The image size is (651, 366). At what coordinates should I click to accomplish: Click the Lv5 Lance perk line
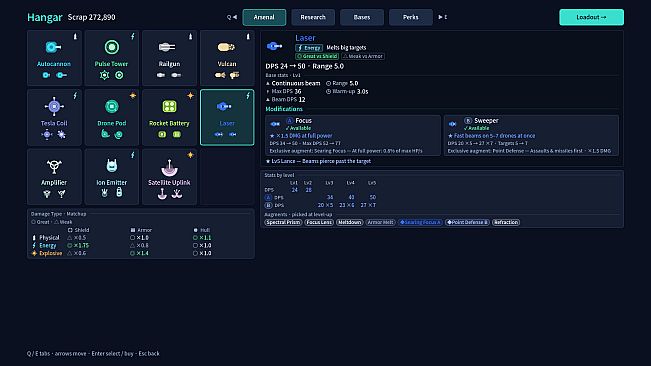pos(318,161)
